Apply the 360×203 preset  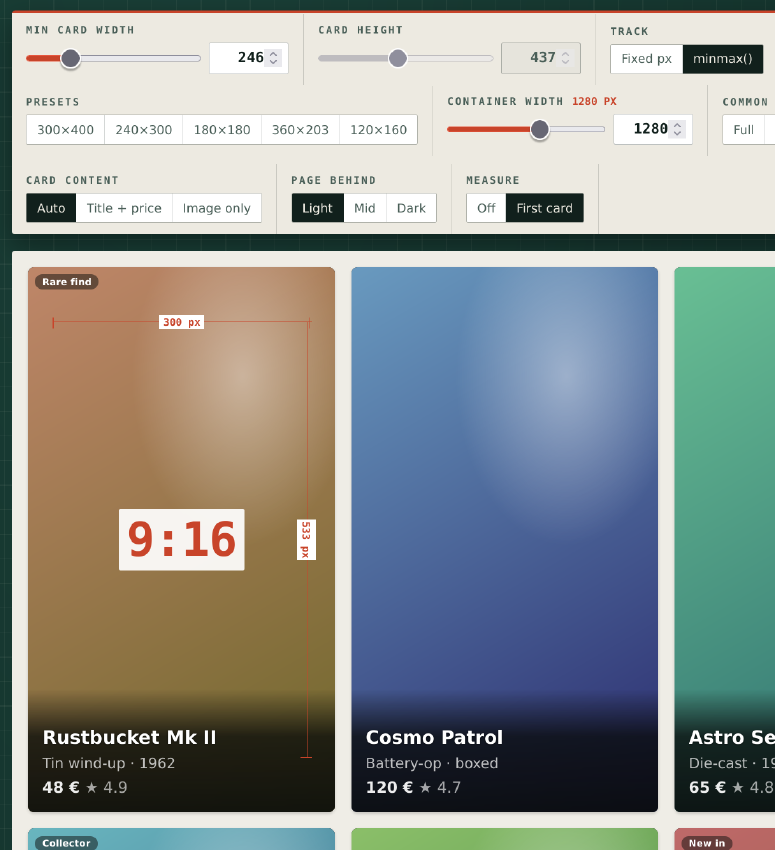pos(300,130)
